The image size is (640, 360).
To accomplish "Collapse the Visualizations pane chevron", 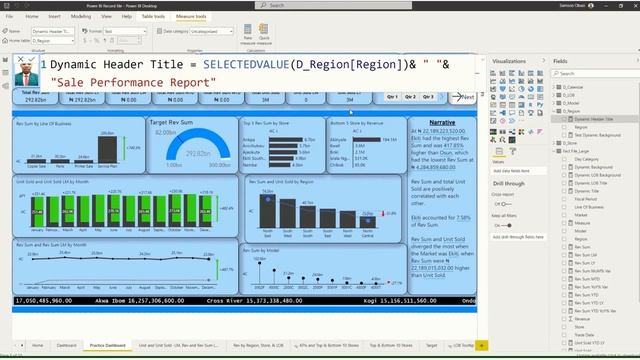I will click(543, 61).
